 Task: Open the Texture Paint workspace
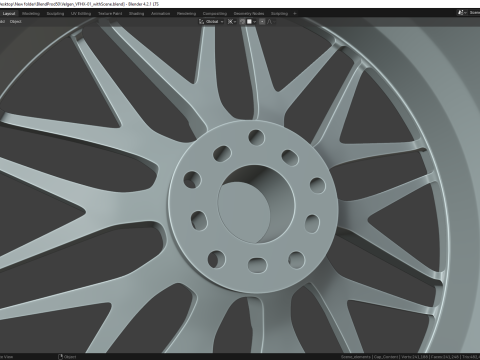(110, 14)
